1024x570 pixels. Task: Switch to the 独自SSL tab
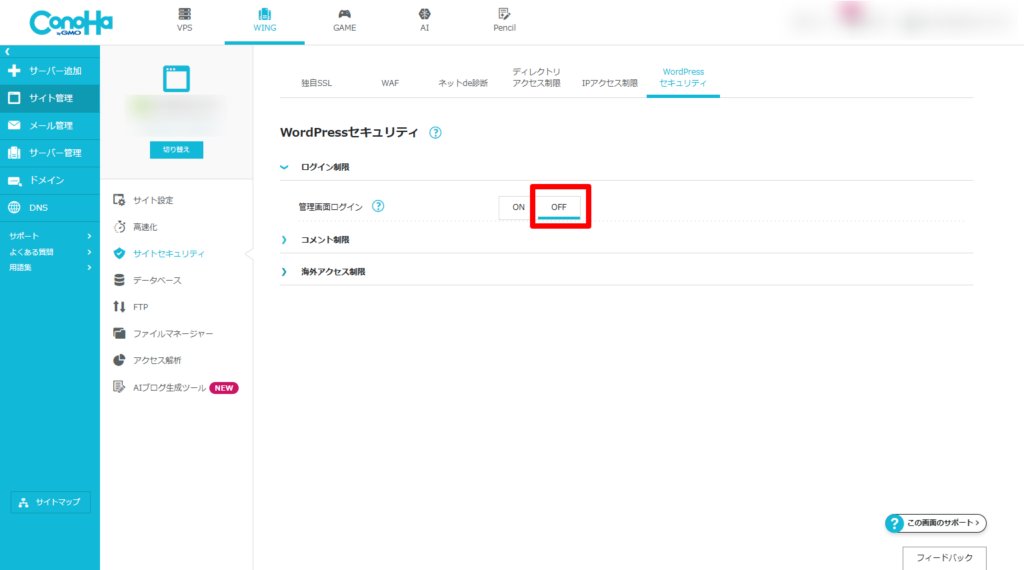pos(317,83)
